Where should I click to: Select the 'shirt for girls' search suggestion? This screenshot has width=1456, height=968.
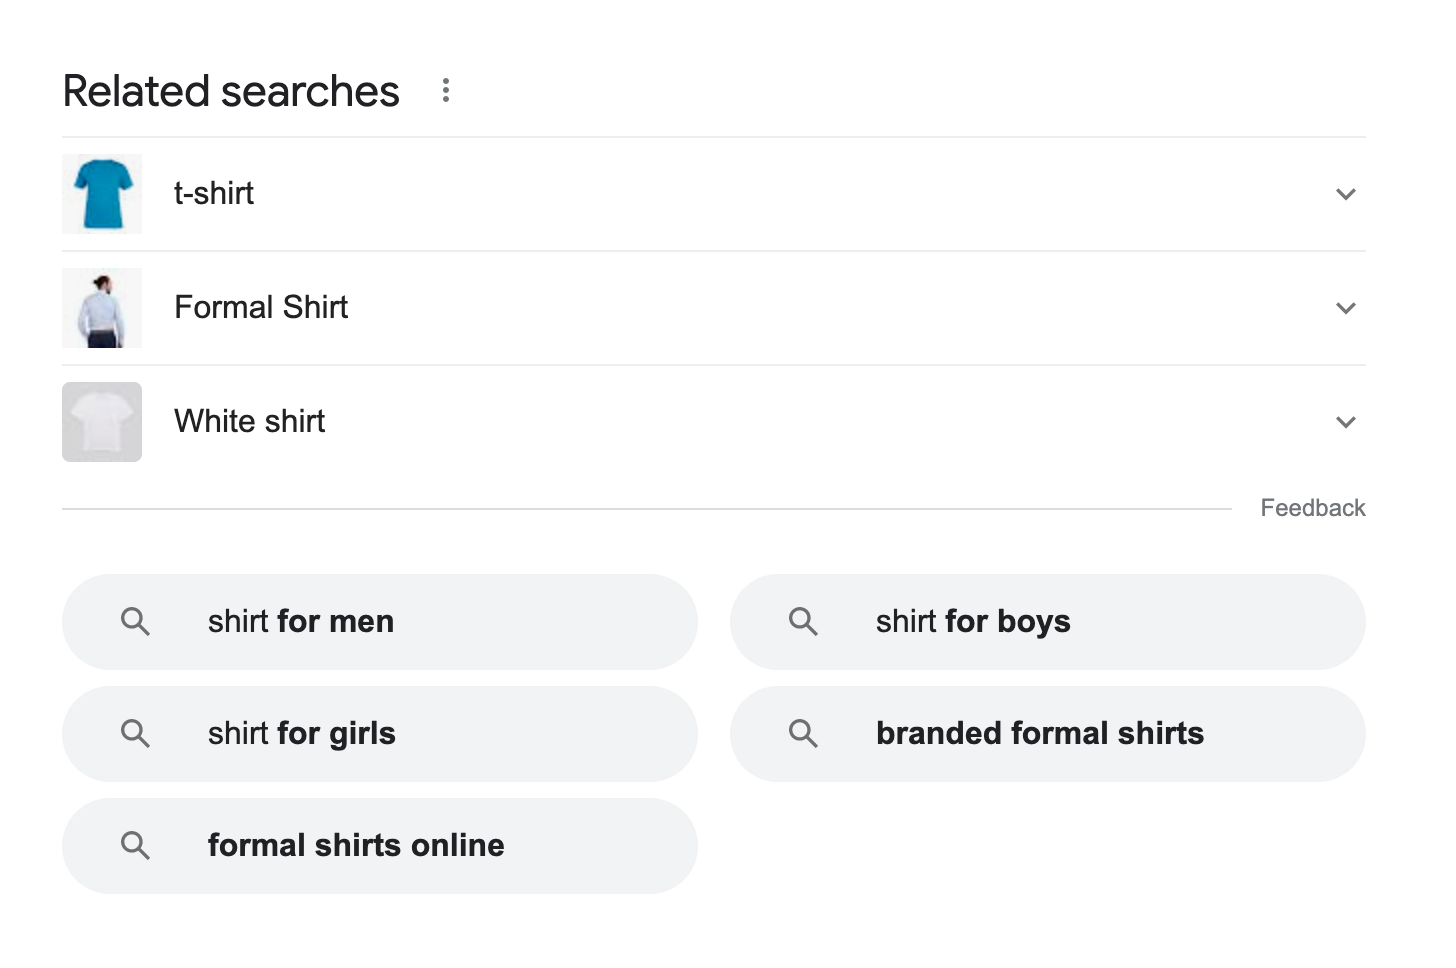301,733
